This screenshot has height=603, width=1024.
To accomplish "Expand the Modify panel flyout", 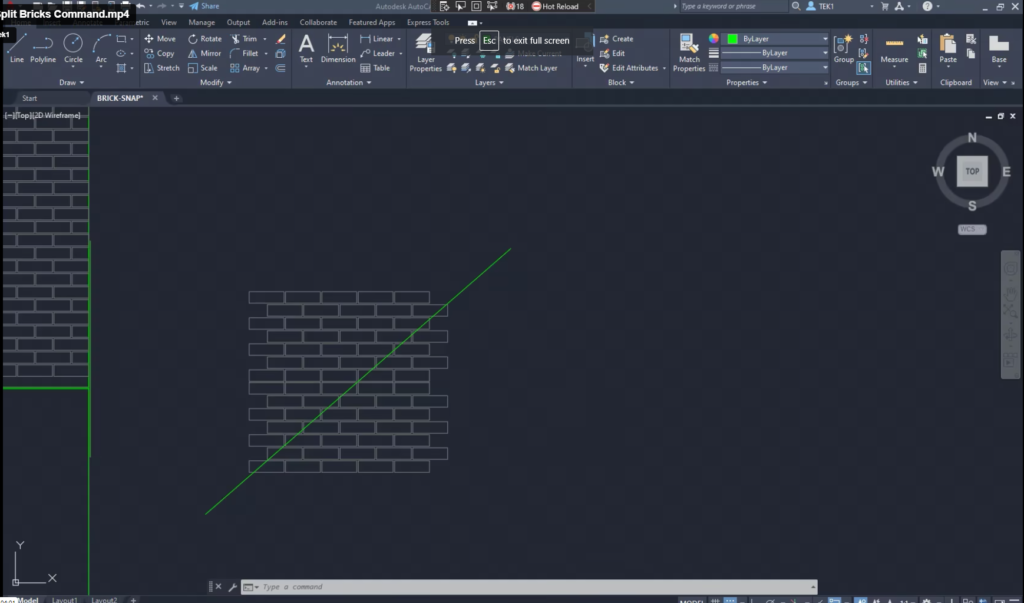I will pos(215,83).
